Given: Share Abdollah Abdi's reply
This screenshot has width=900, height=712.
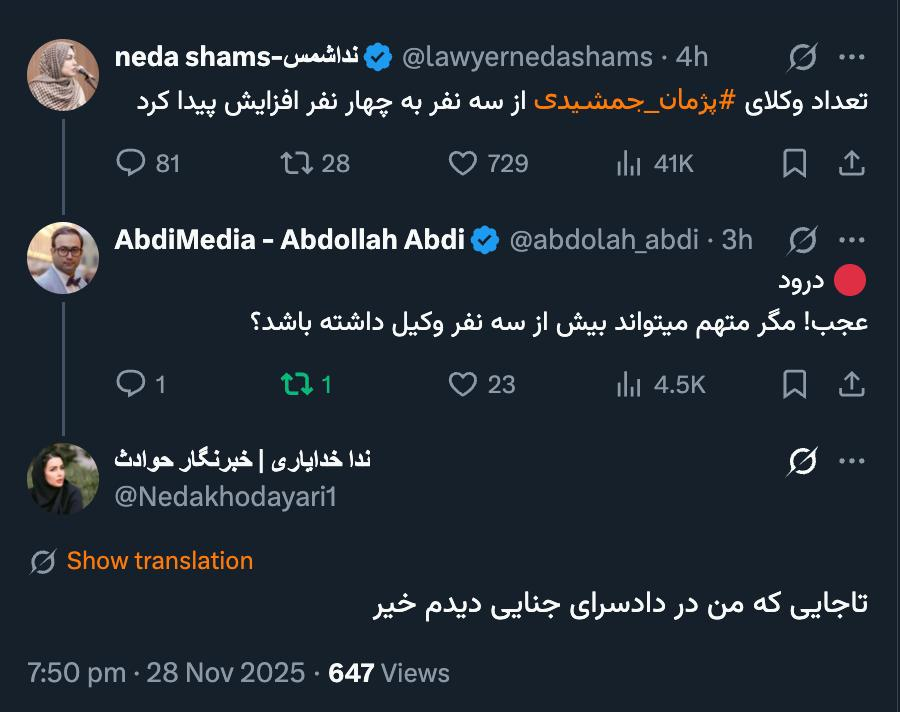Looking at the screenshot, I should (851, 383).
